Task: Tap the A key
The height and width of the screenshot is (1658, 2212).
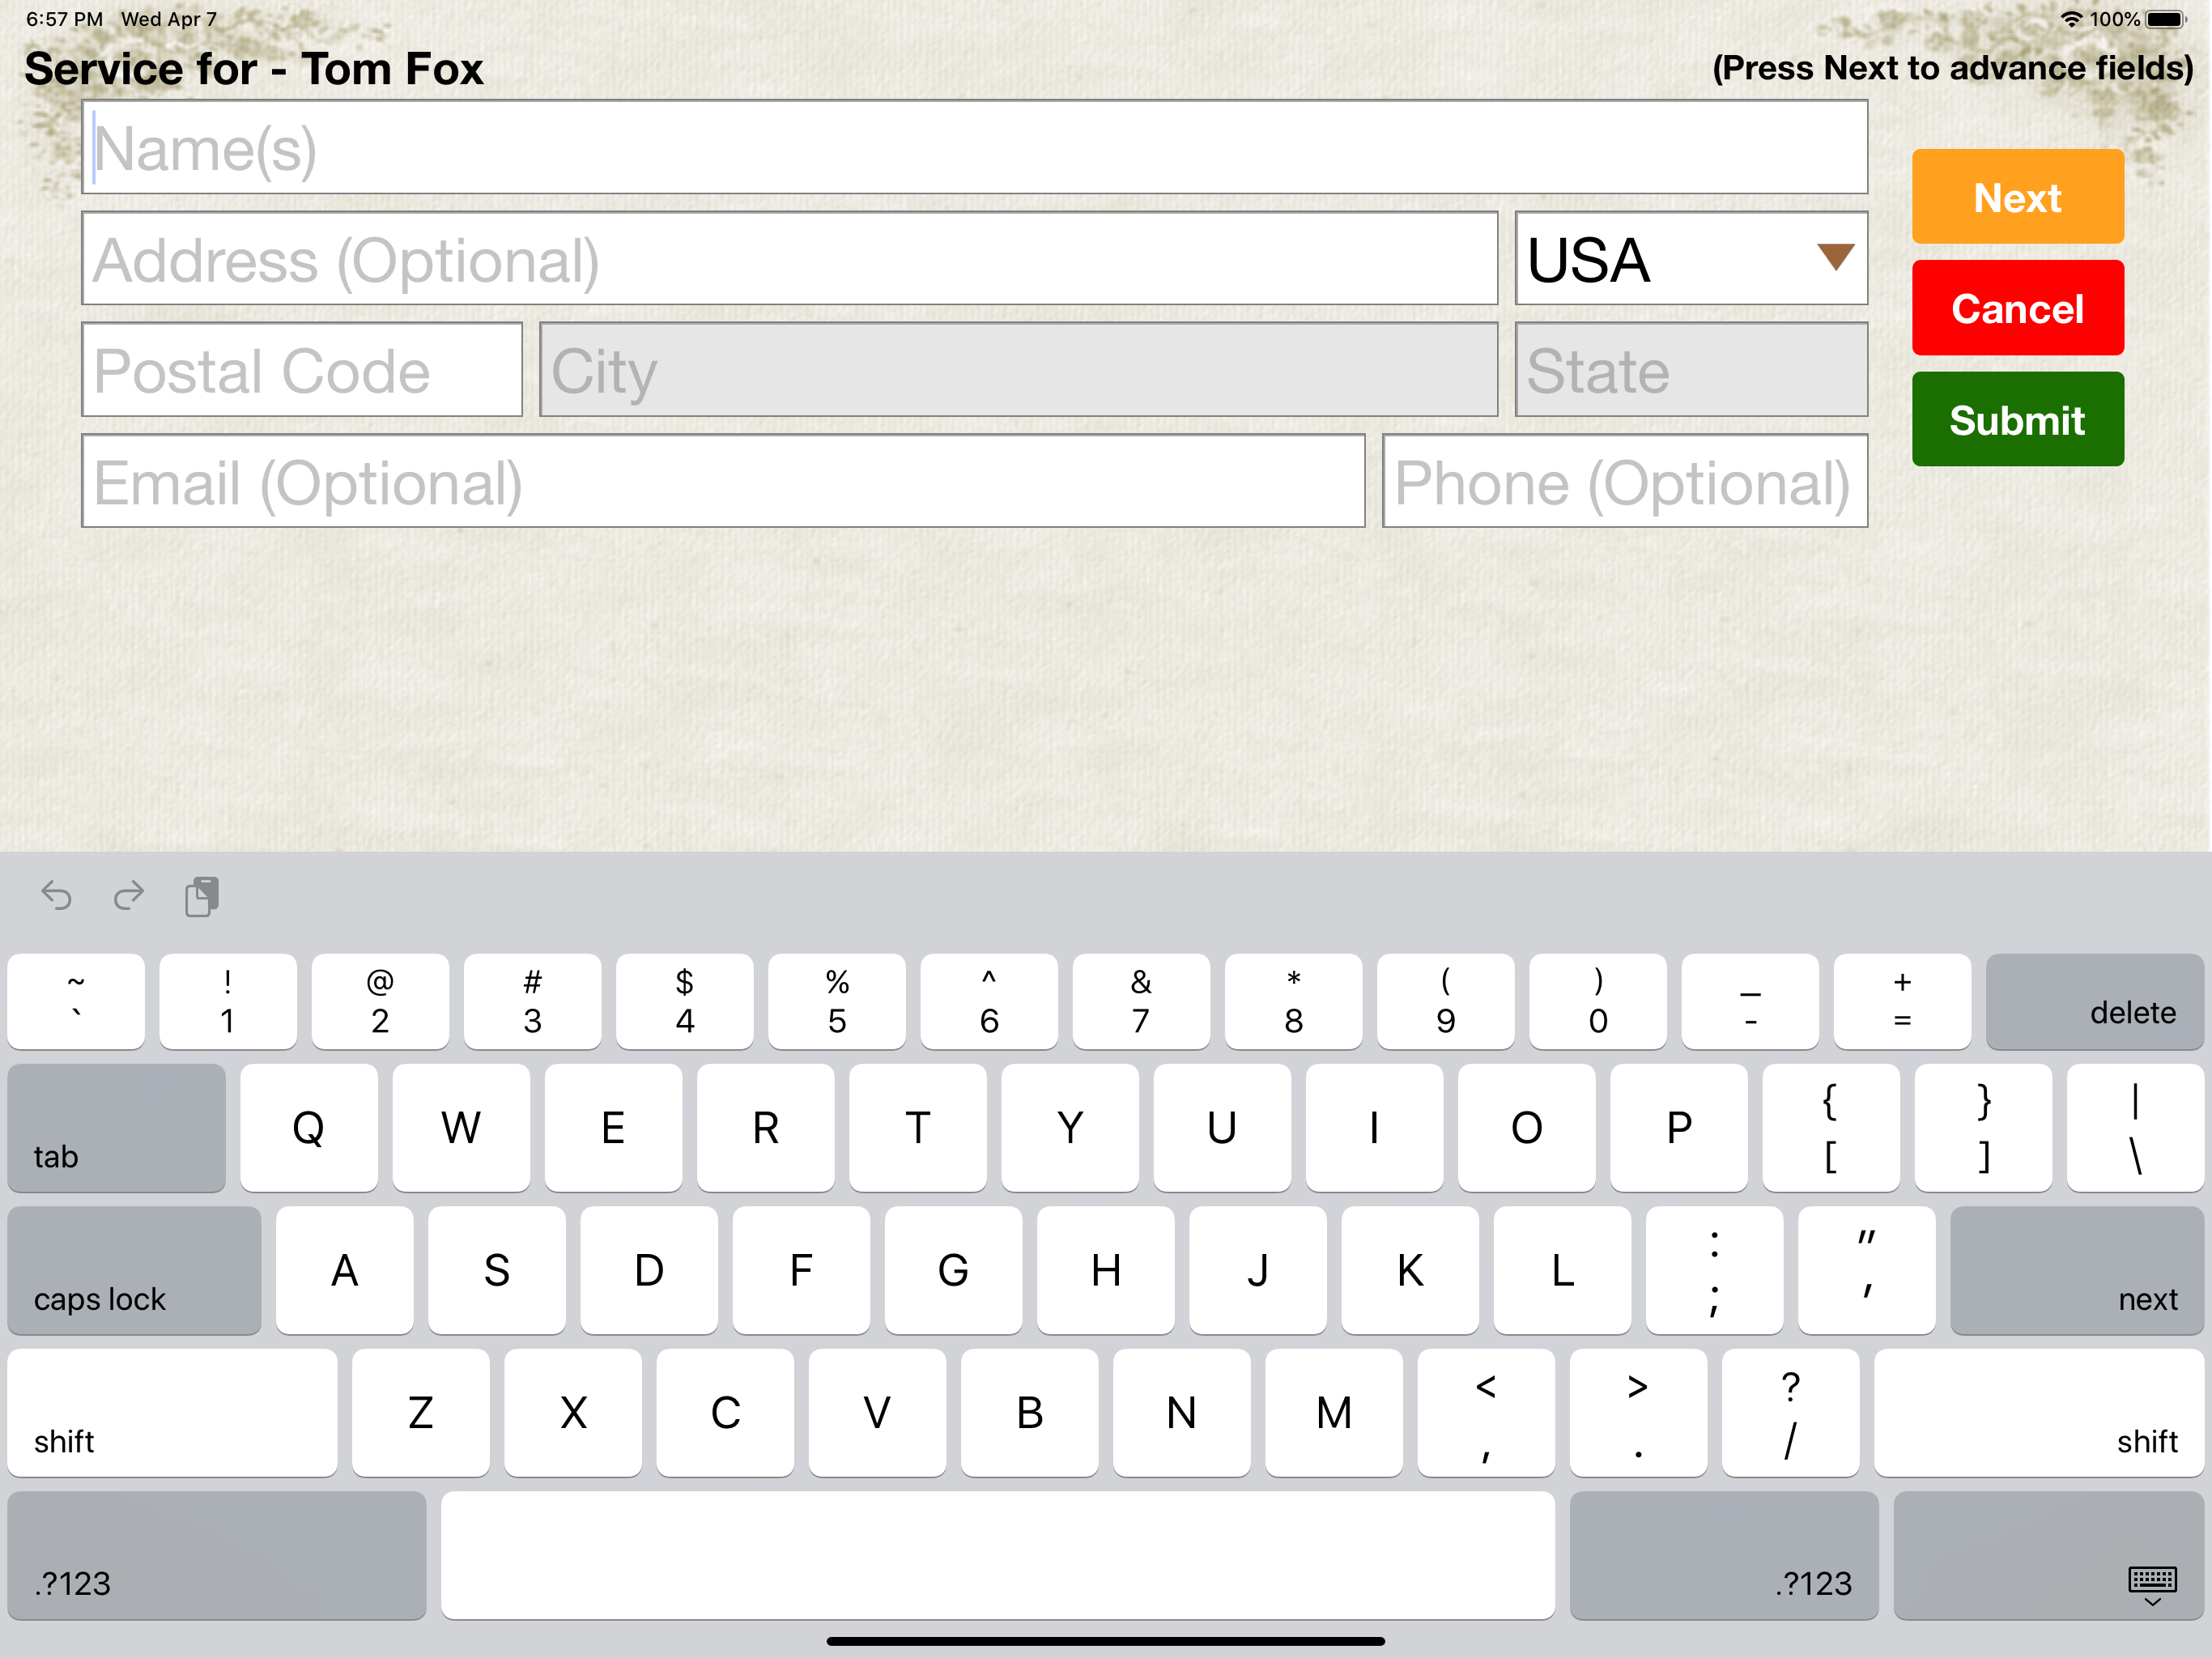Action: tap(345, 1270)
